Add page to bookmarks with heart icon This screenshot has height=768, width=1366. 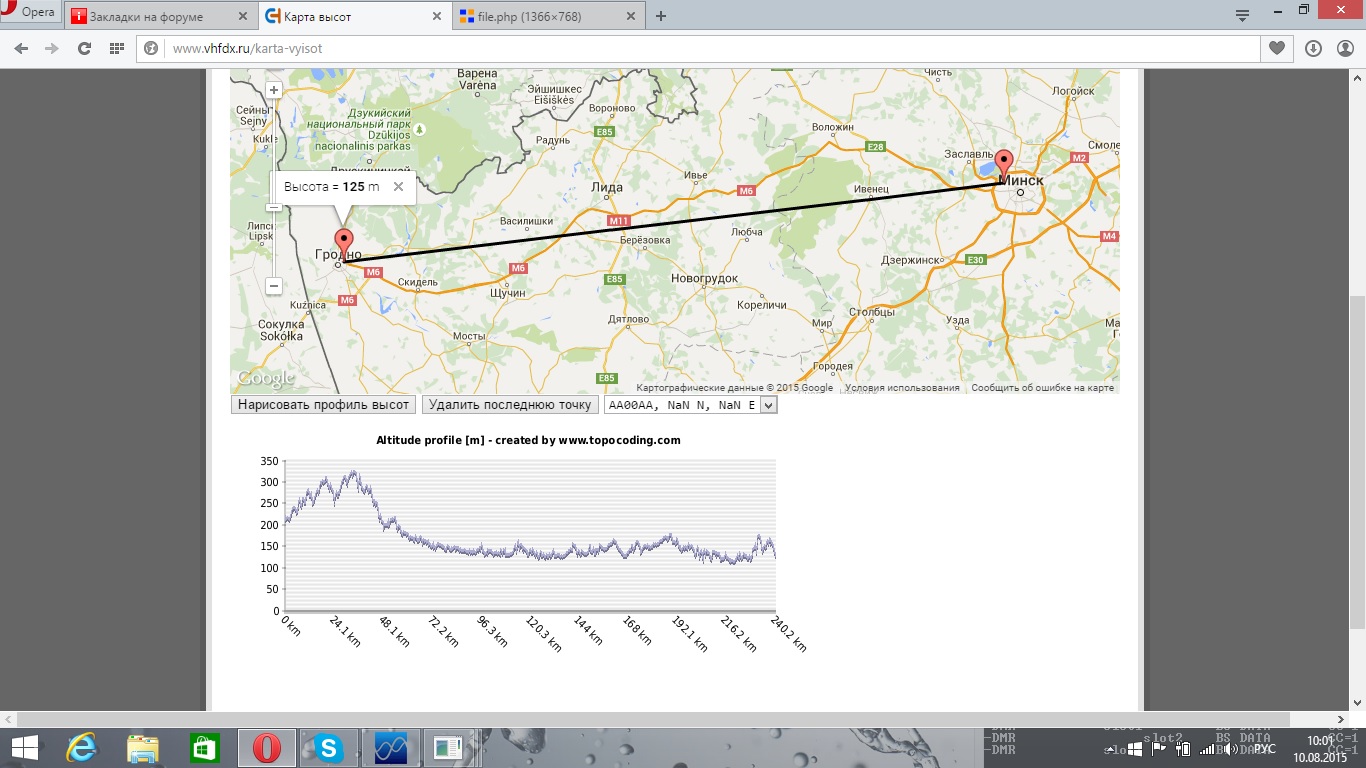pyautogui.click(x=1277, y=48)
